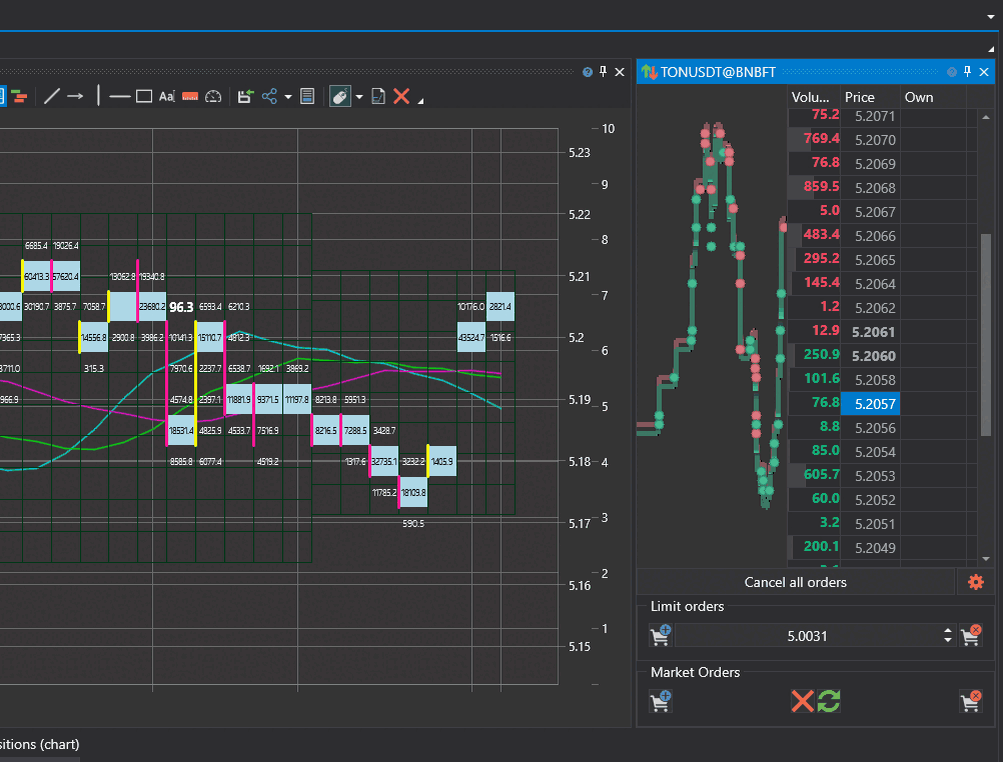Screen dimensions: 1003x762
Task: Click the green refresh Market Orders button
Action: (831, 701)
